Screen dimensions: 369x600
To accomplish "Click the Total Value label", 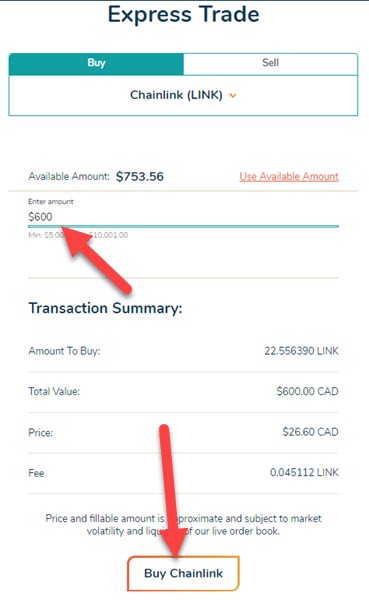I will (54, 391).
